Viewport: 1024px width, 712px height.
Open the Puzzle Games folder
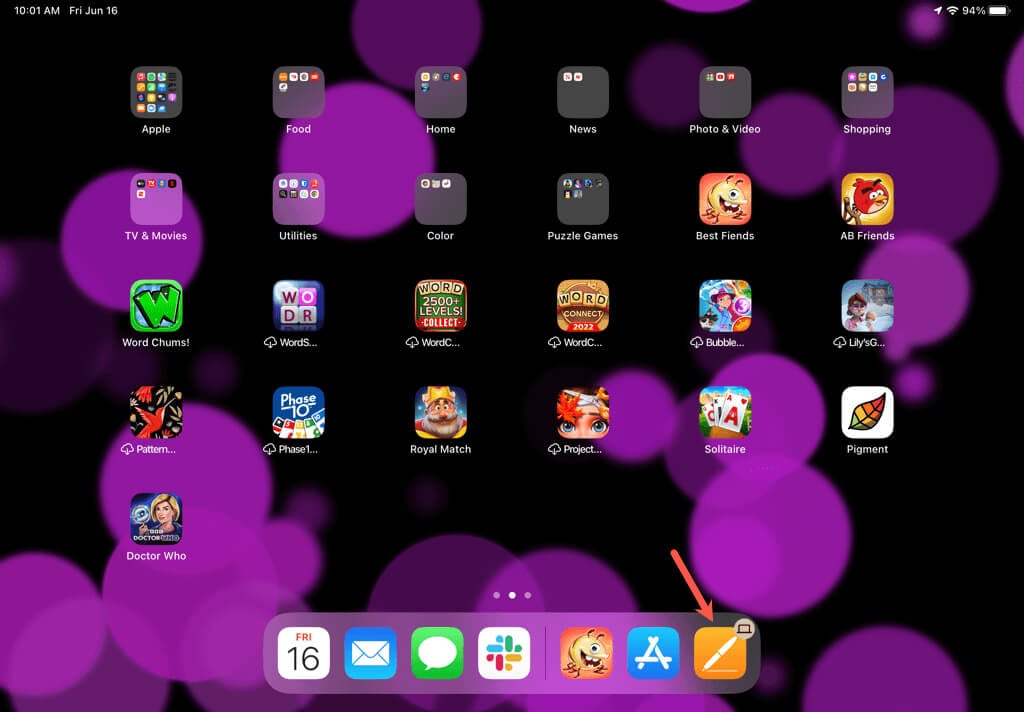click(583, 199)
